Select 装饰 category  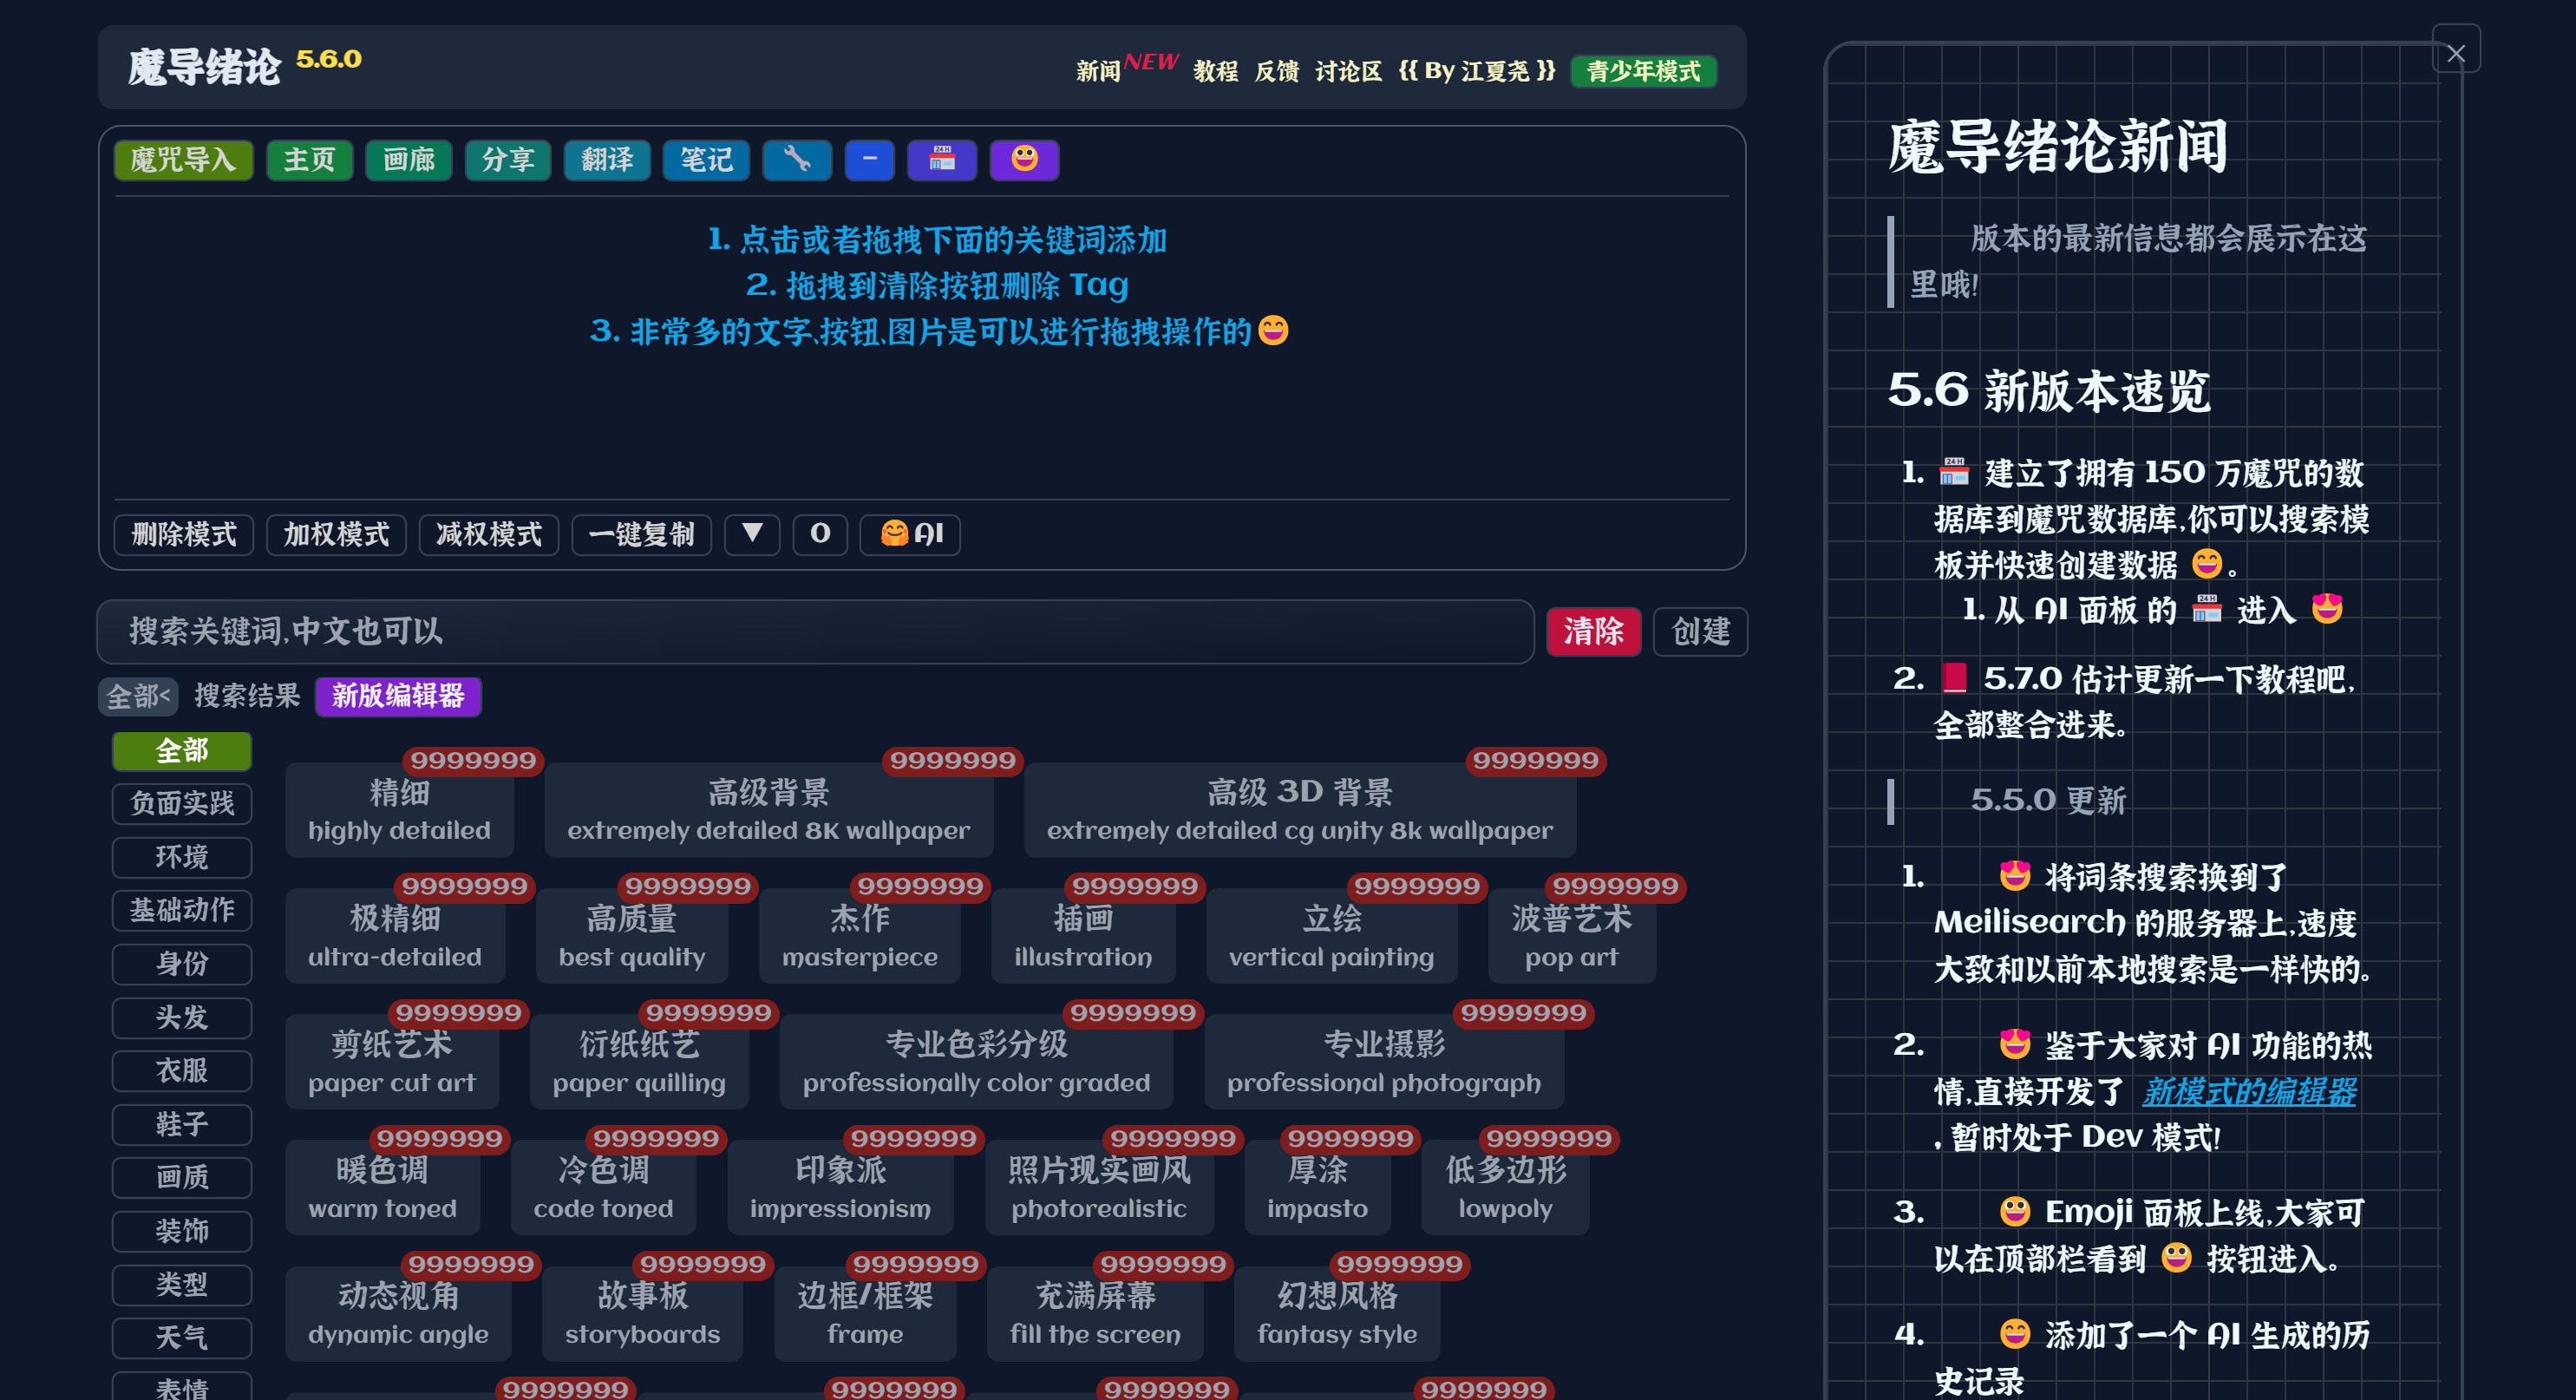(182, 1232)
